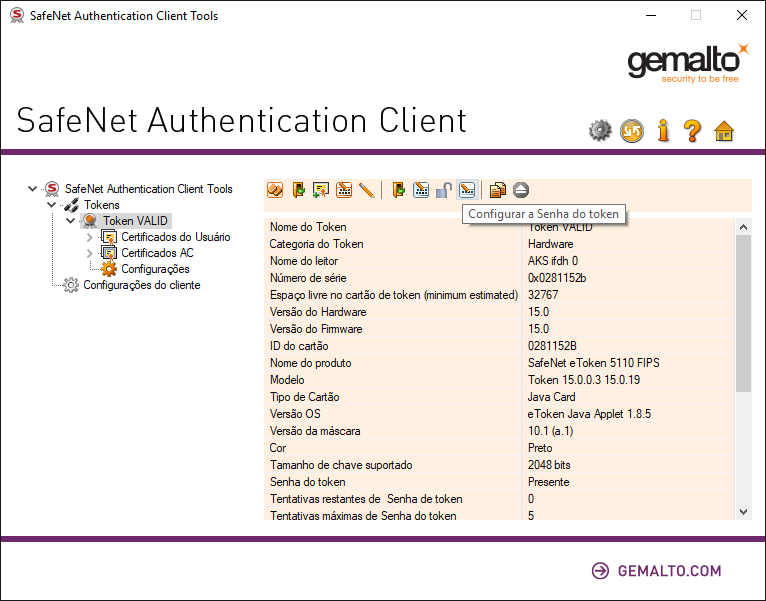The height and width of the screenshot is (601, 766).
Task: Click the open padlock Unlock Token icon
Action: 444,190
